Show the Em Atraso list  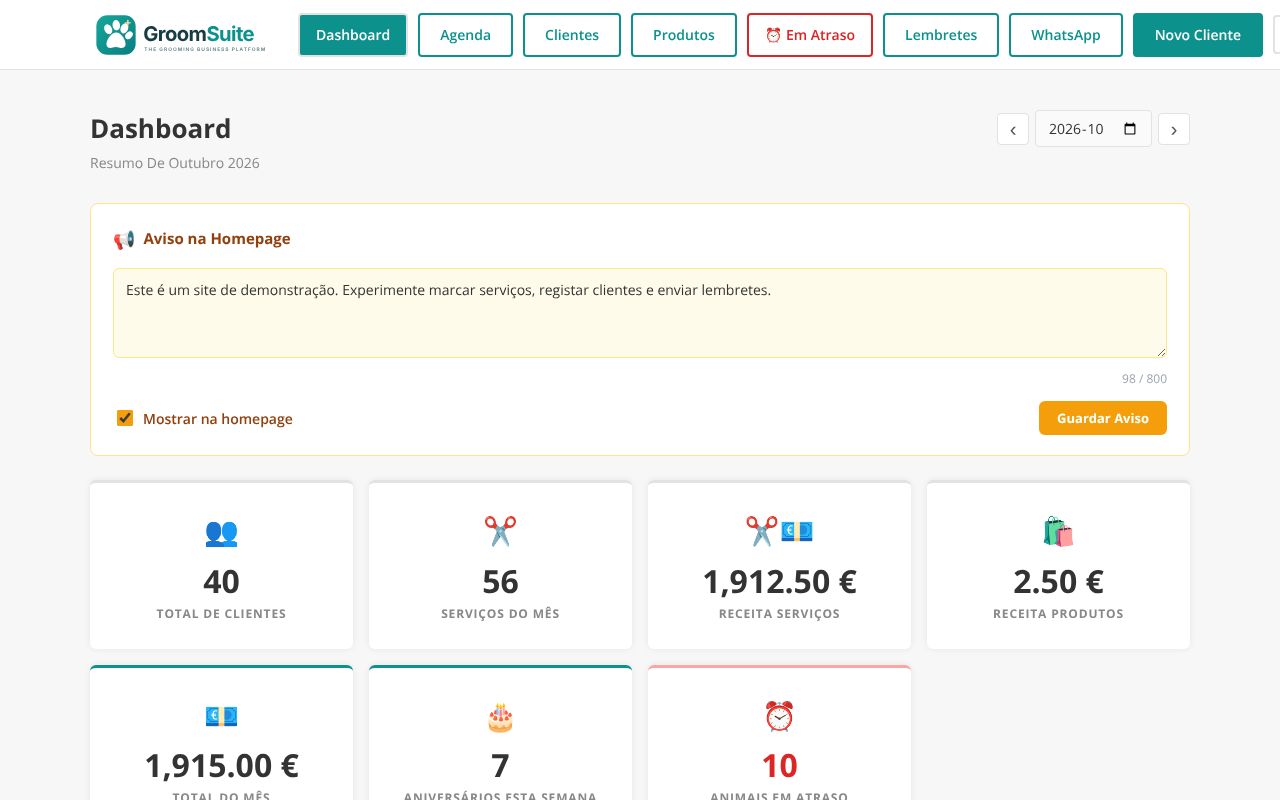click(x=810, y=35)
